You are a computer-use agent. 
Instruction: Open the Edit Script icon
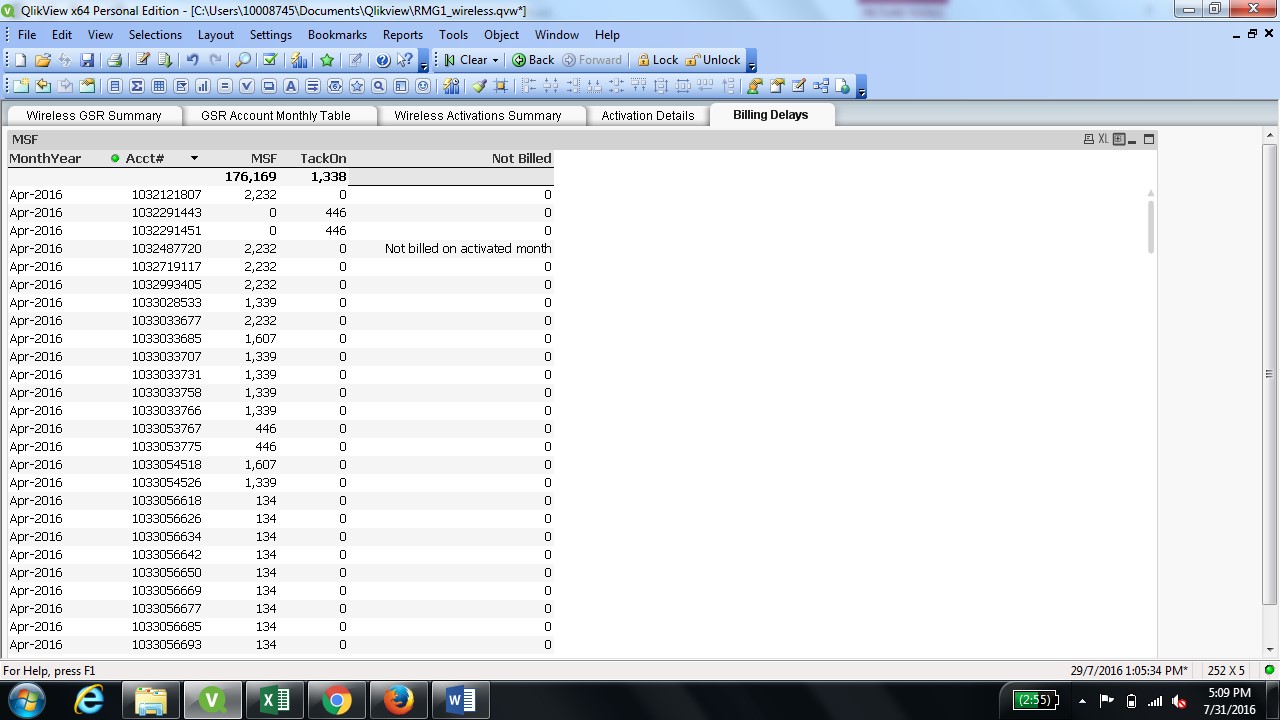click(x=143, y=60)
